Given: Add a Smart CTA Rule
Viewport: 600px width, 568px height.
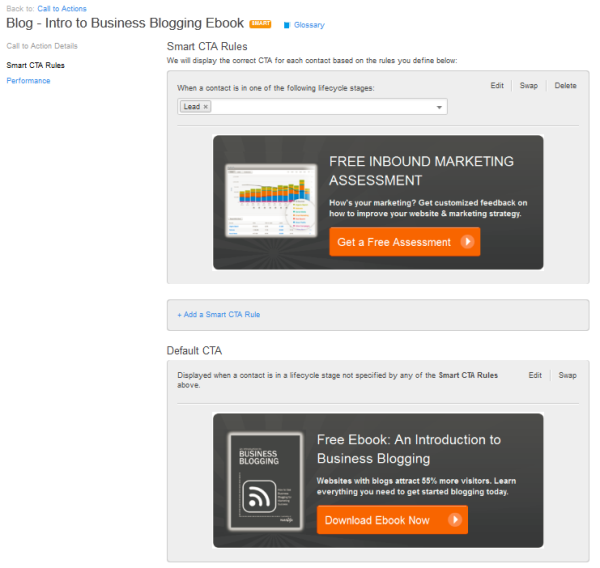Looking at the screenshot, I should tap(219, 315).
